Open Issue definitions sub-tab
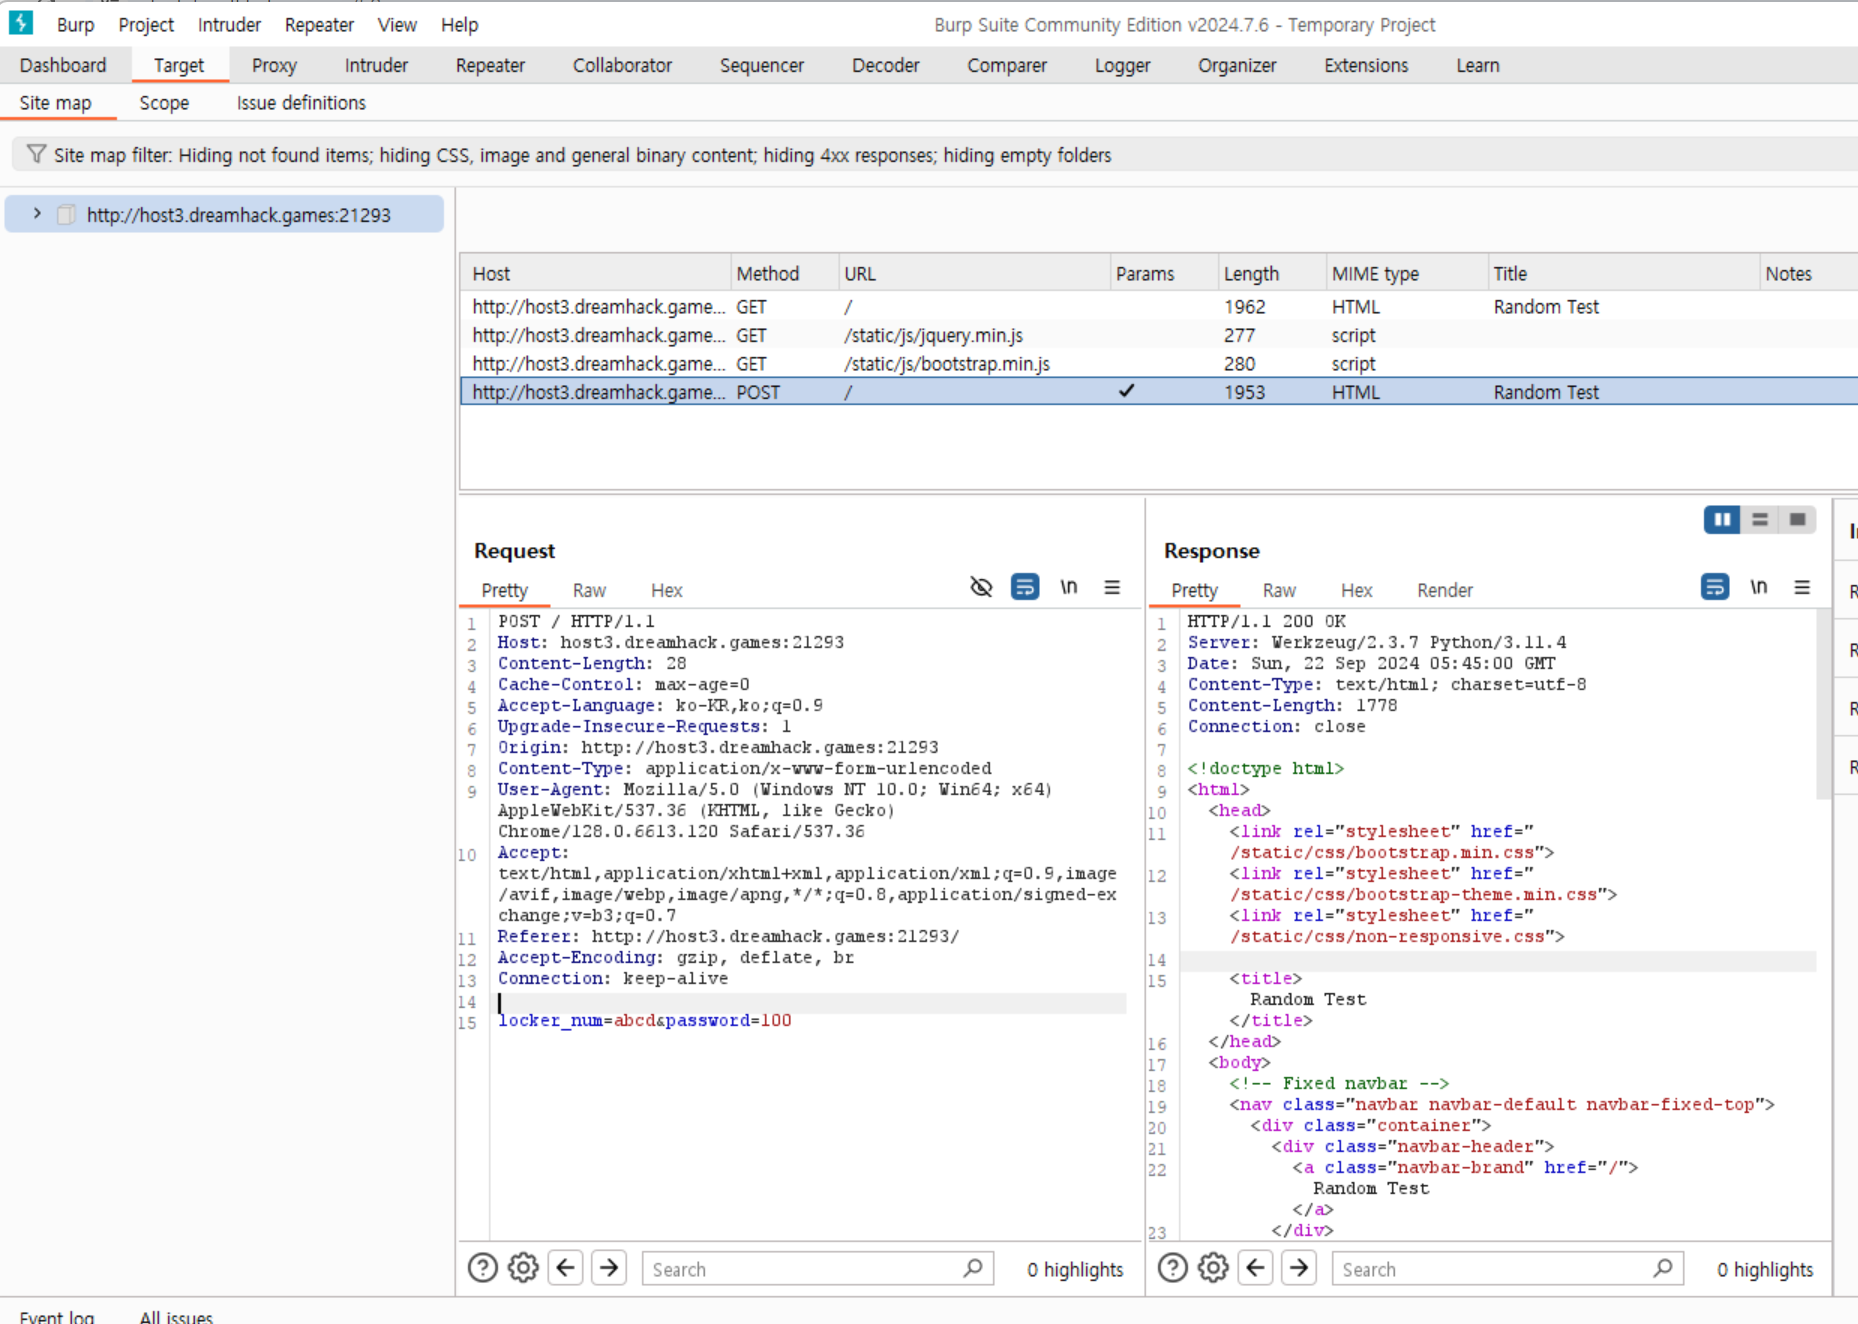Viewport: 1858px width, 1324px height. [x=301, y=102]
